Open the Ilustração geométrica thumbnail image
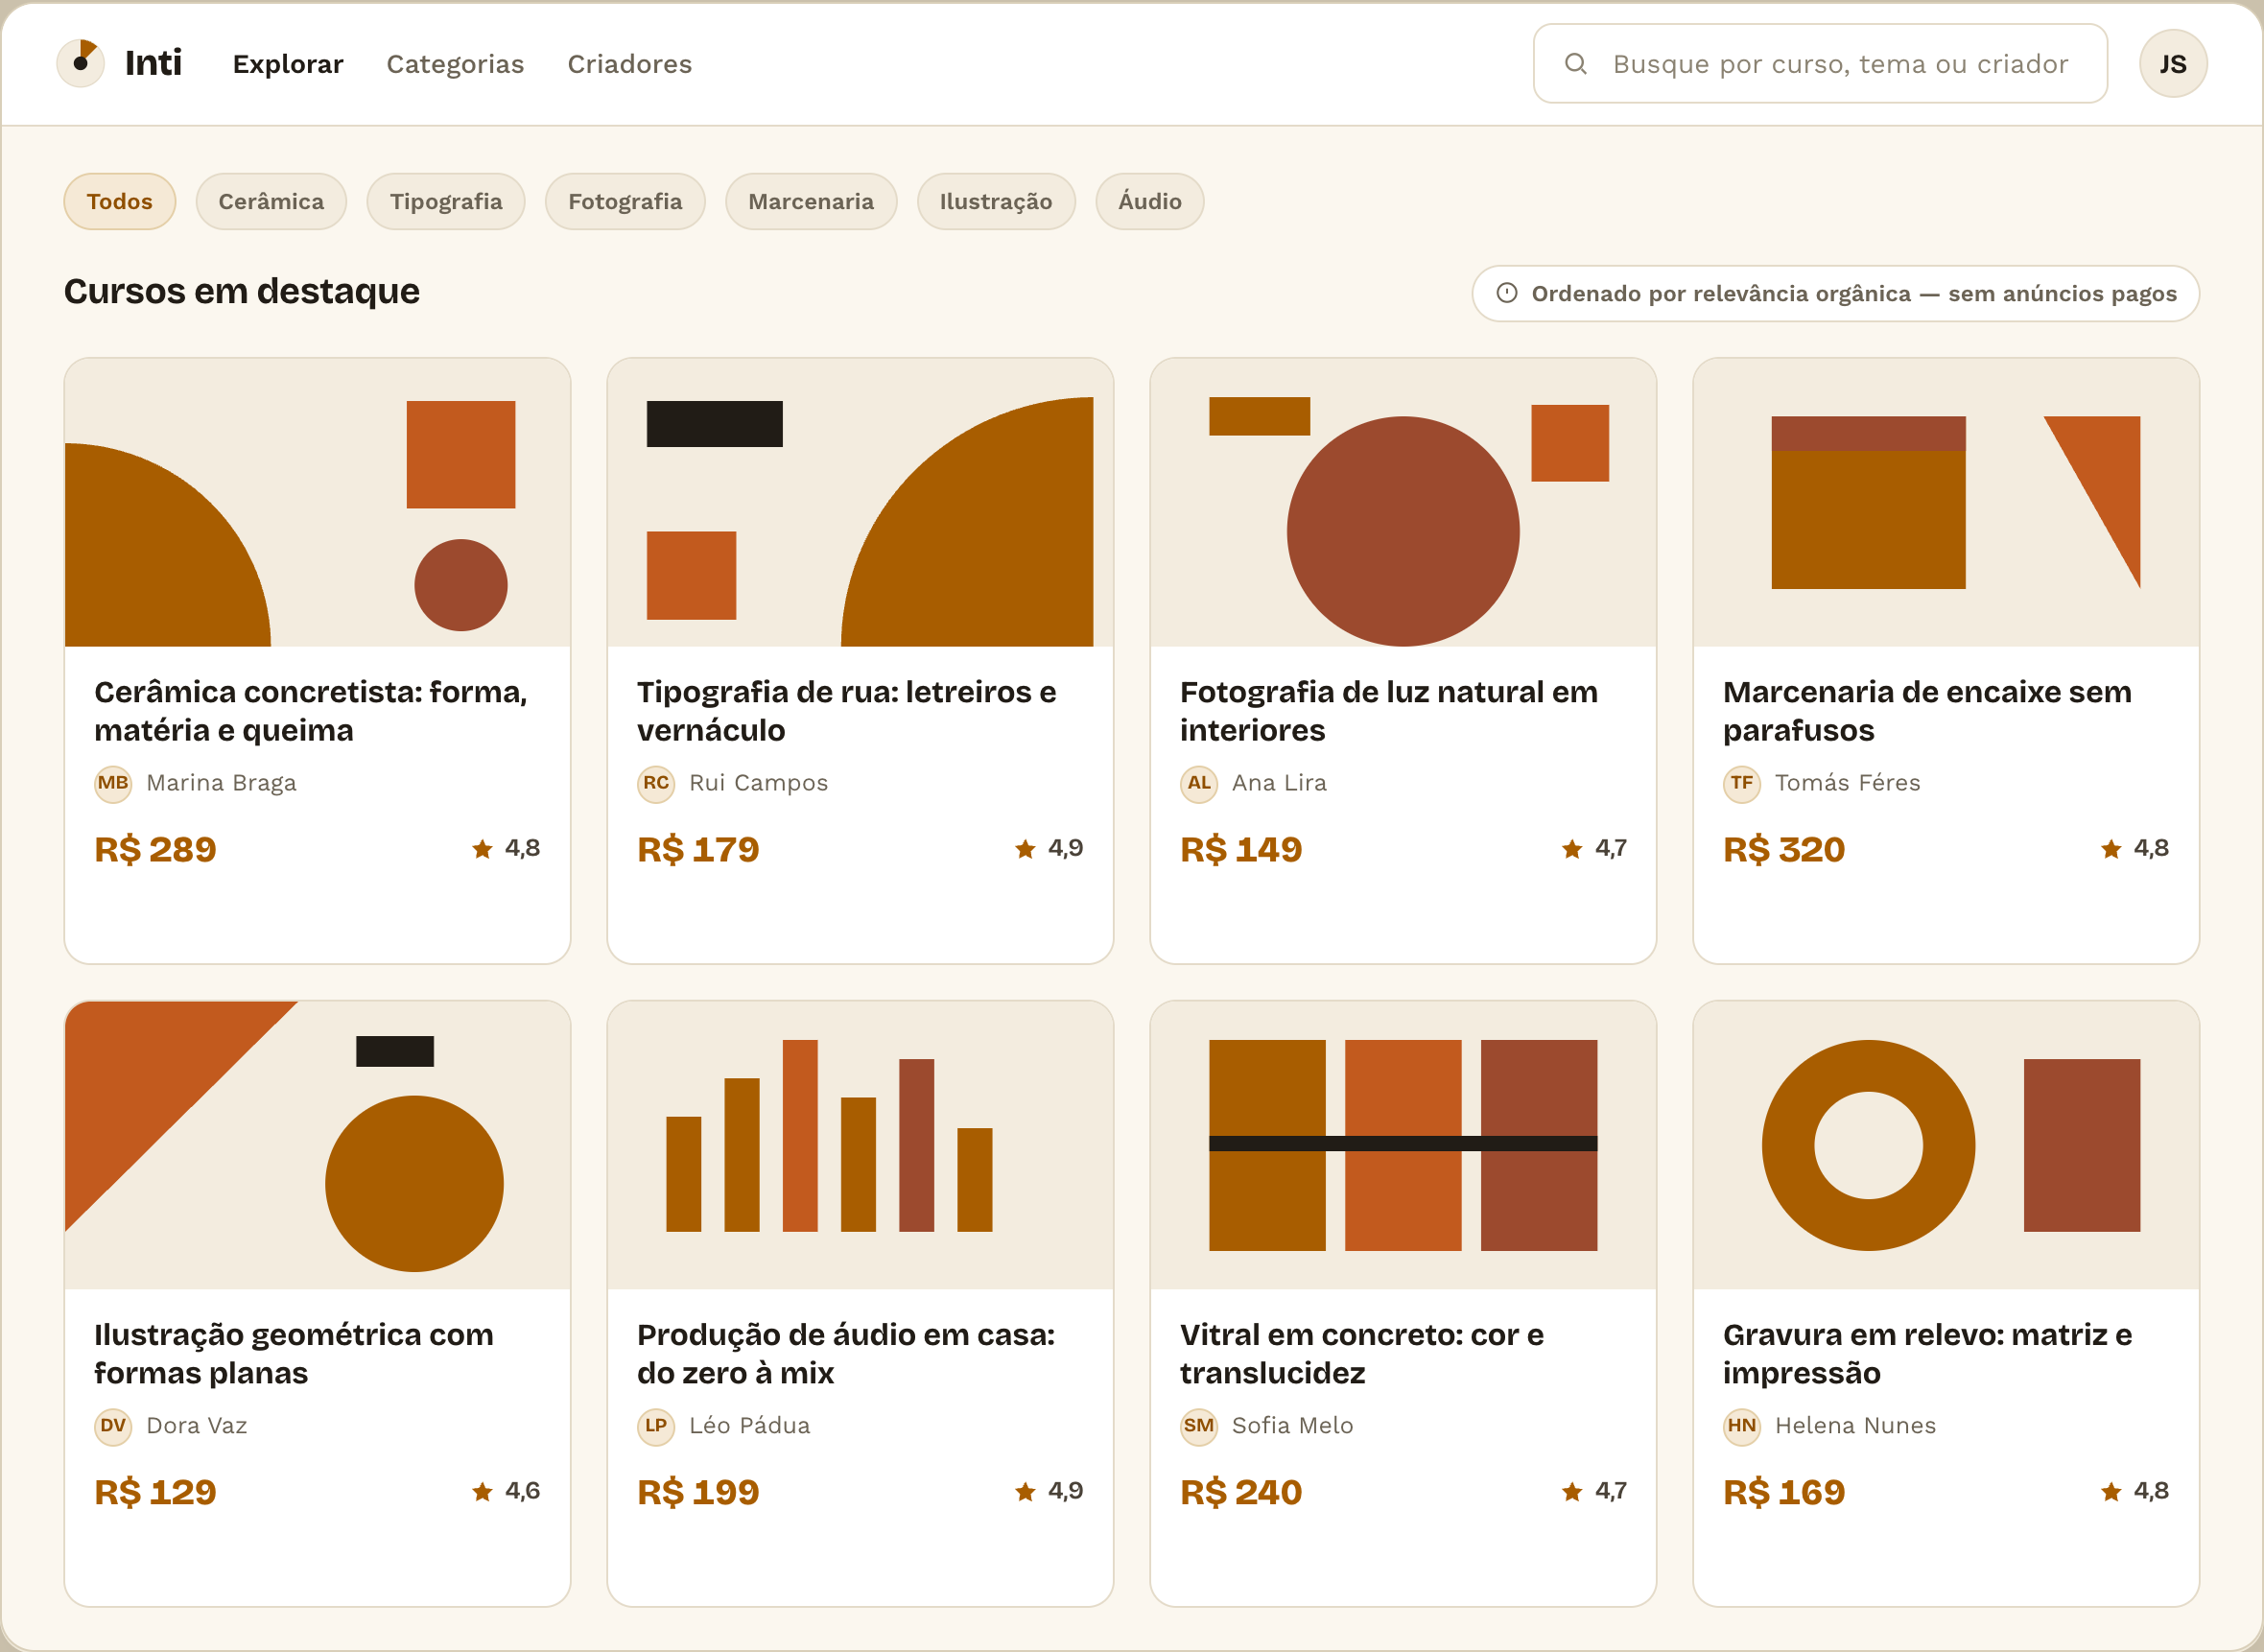2264x1652 pixels. pos(318,1146)
